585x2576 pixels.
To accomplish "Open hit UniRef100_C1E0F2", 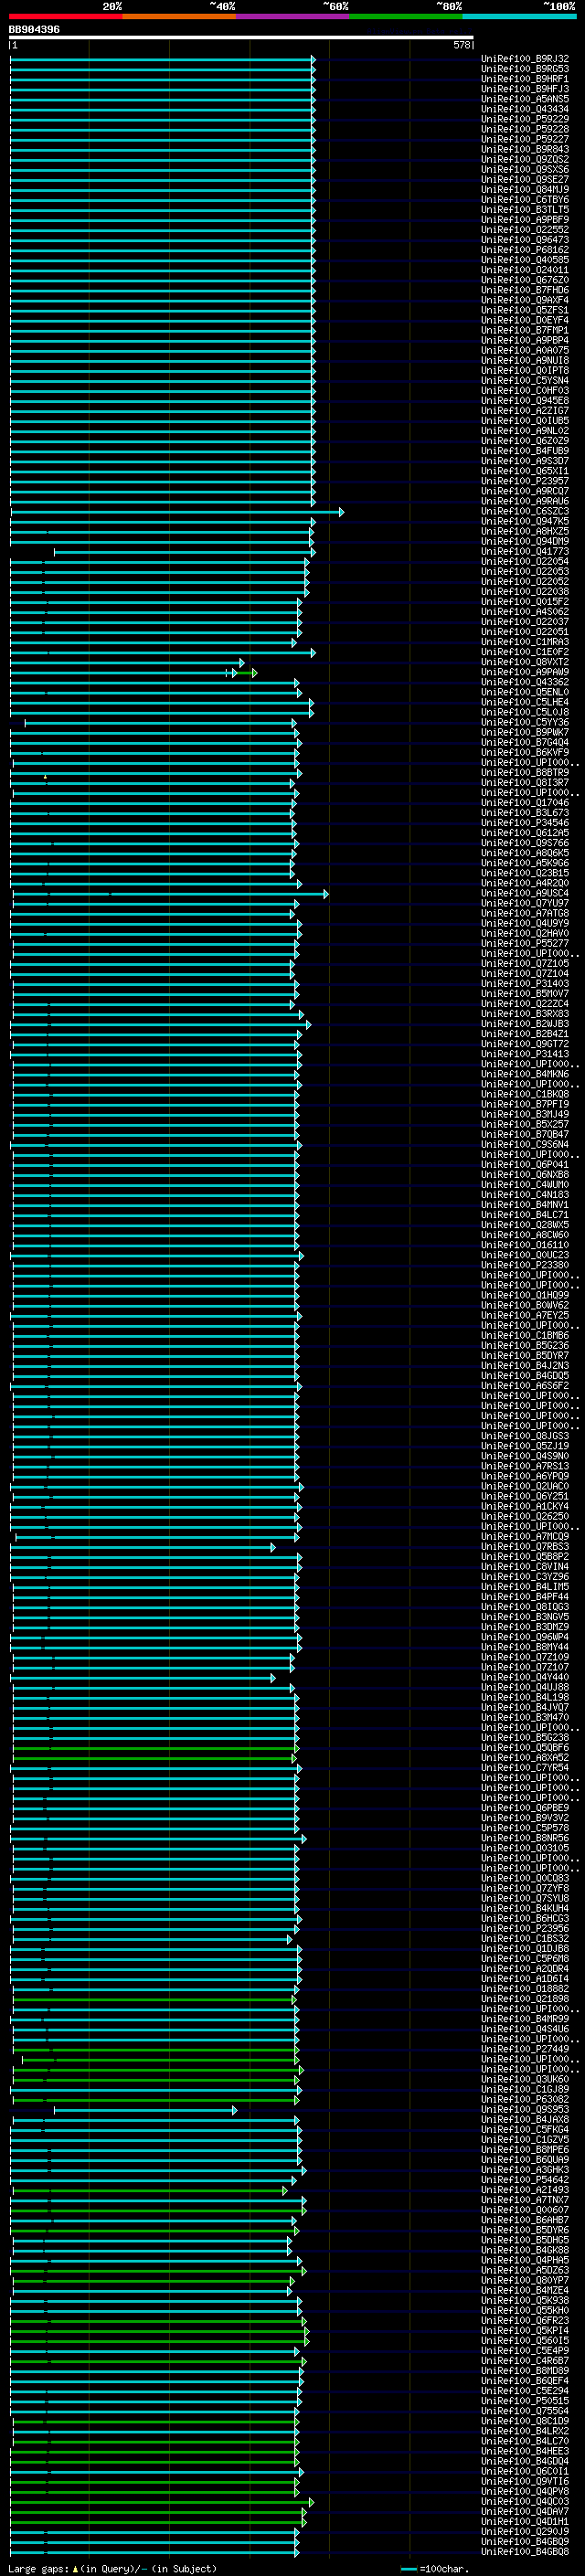I will tap(525, 652).
